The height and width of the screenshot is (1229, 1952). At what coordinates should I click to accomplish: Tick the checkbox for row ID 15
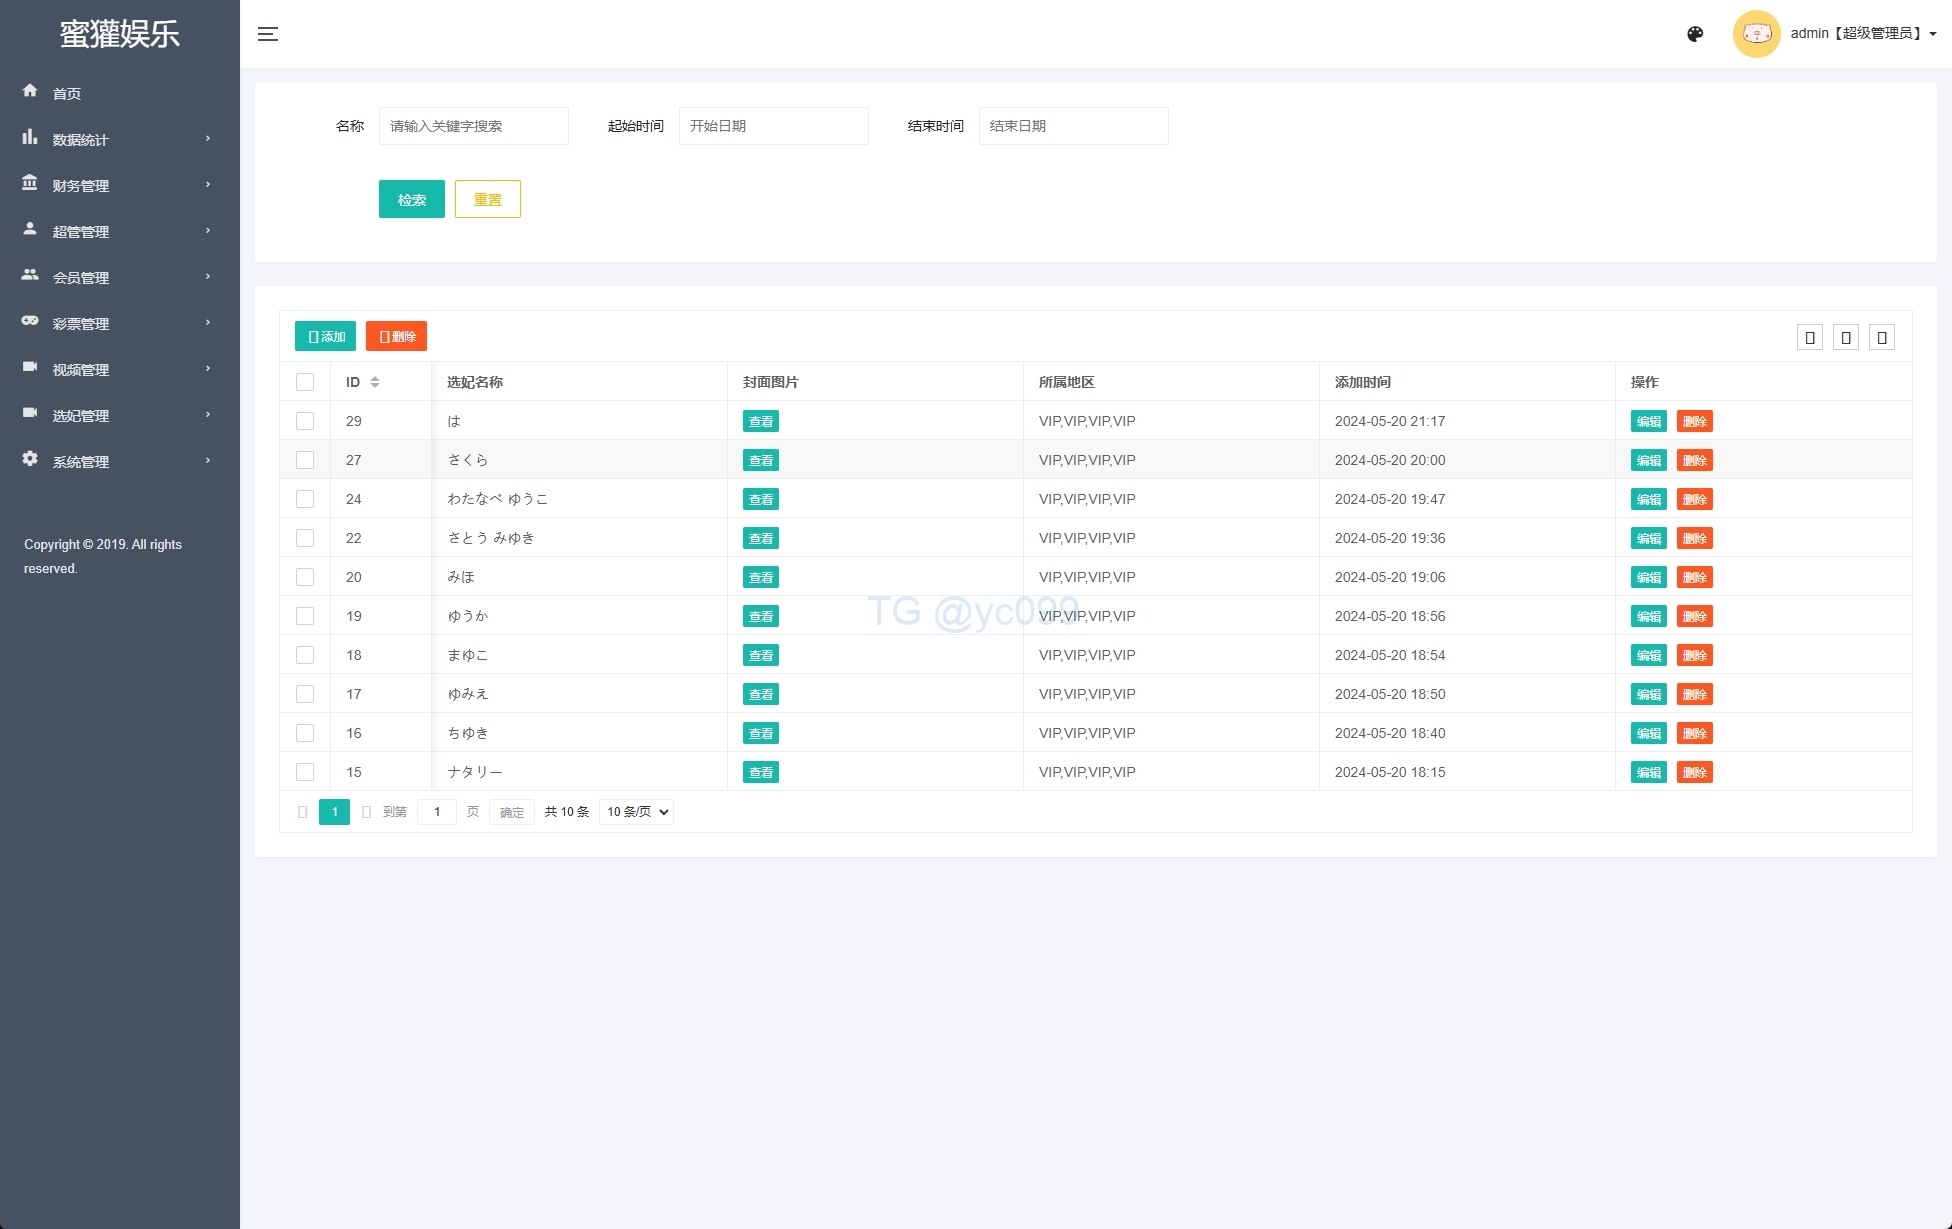[x=305, y=772]
